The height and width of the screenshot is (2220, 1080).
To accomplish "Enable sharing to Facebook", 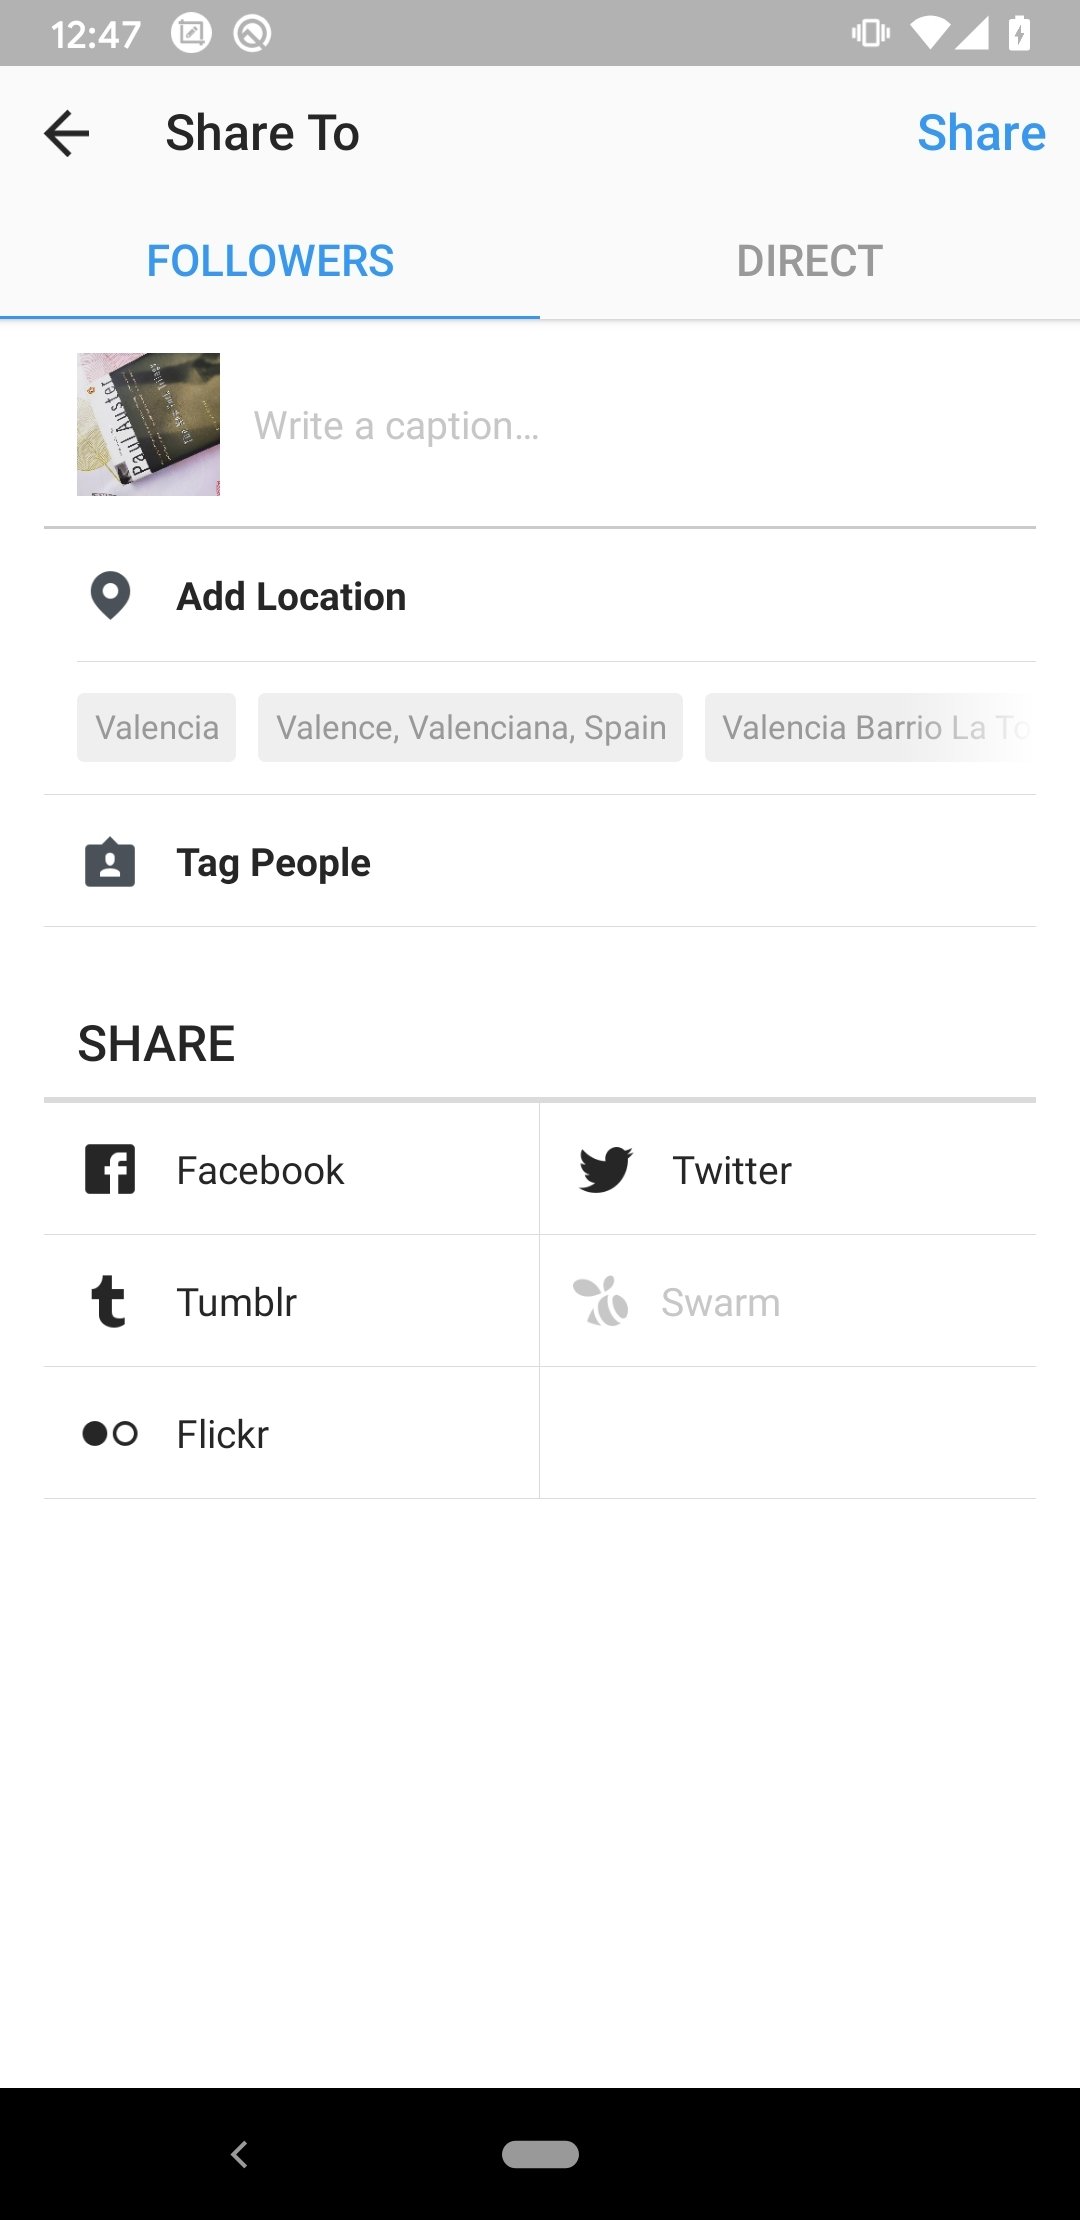I will tap(291, 1169).
